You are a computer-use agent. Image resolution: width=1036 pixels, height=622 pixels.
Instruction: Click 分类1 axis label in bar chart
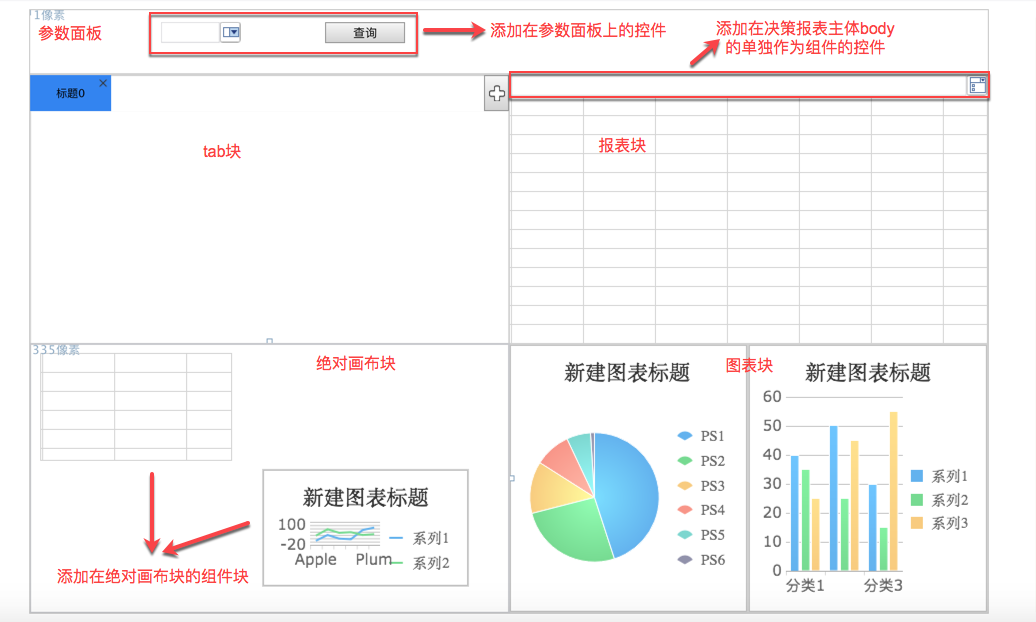(805, 585)
